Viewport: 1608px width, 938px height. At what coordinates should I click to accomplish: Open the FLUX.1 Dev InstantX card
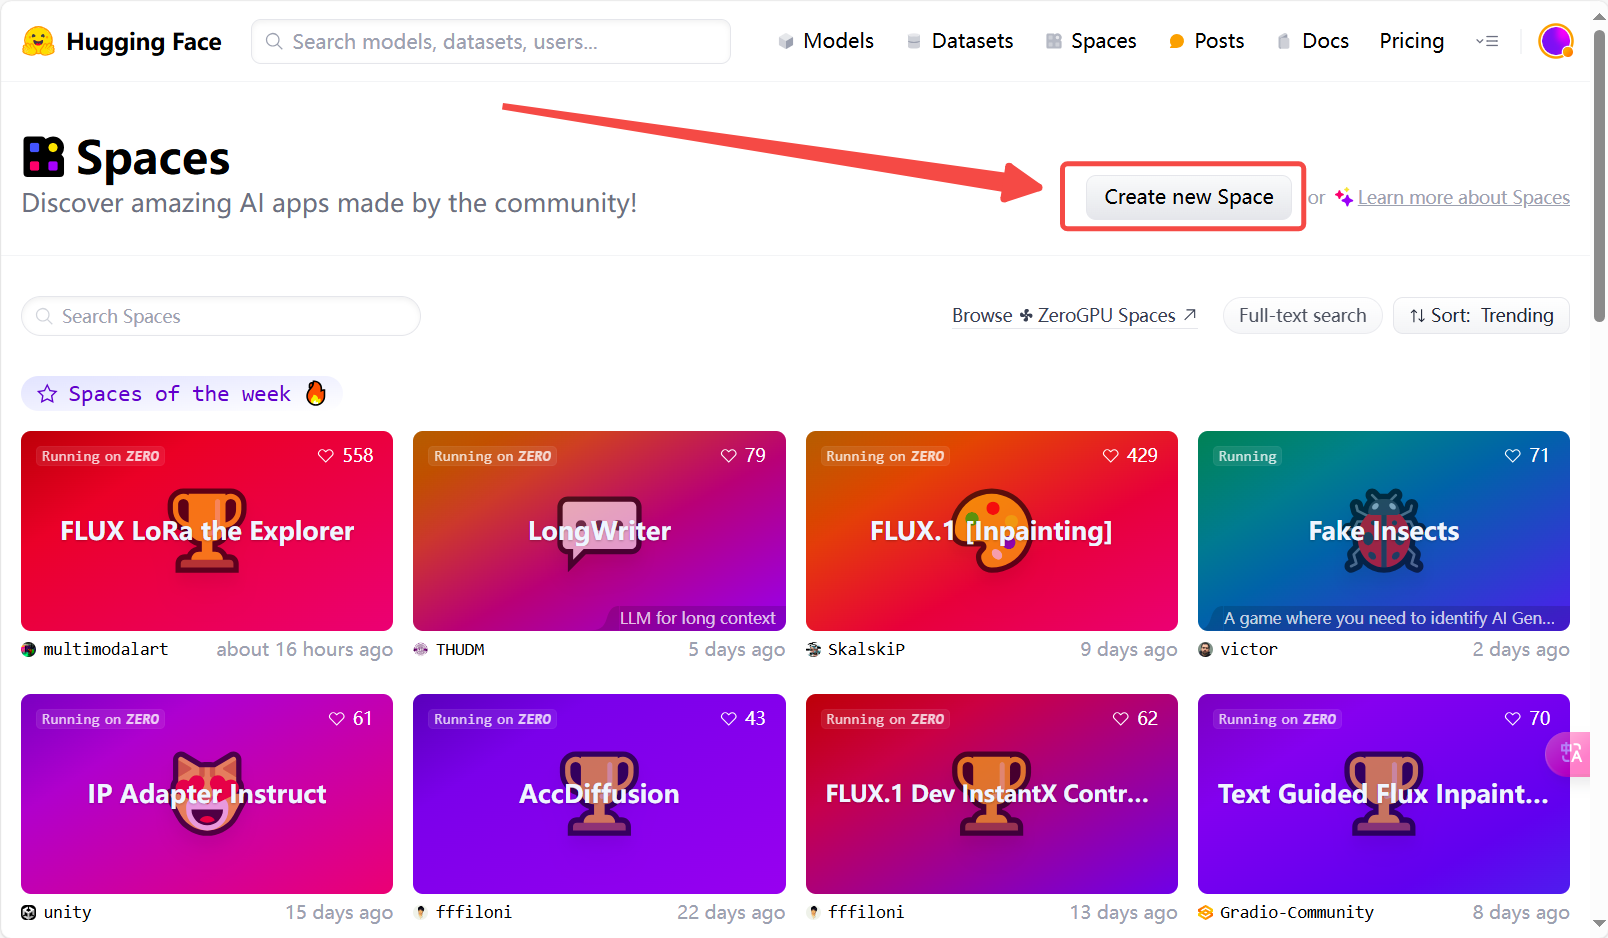point(992,794)
